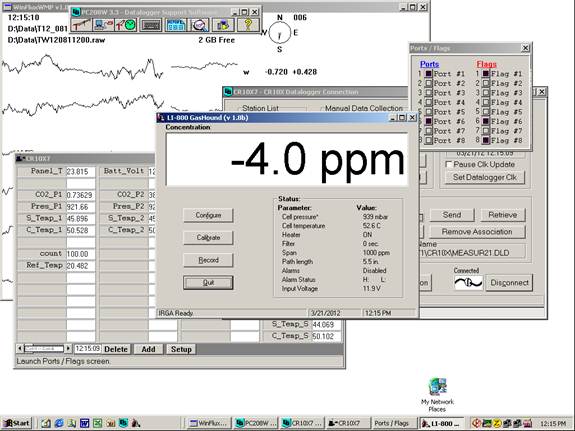Image resolution: width=575 pixels, height=431 pixels.
Task: Click the Disconnect button
Action: (509, 283)
